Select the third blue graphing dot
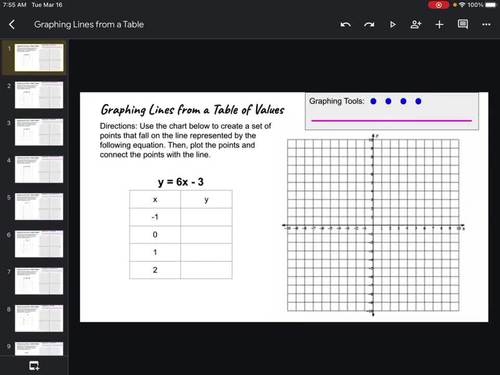The height and width of the screenshot is (375, 500). pos(403,101)
